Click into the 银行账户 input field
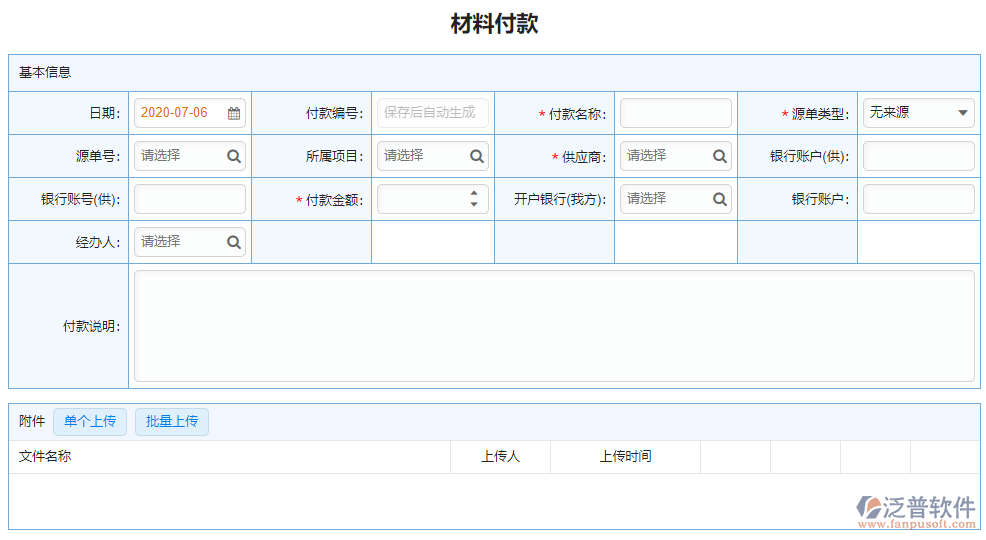 918,199
